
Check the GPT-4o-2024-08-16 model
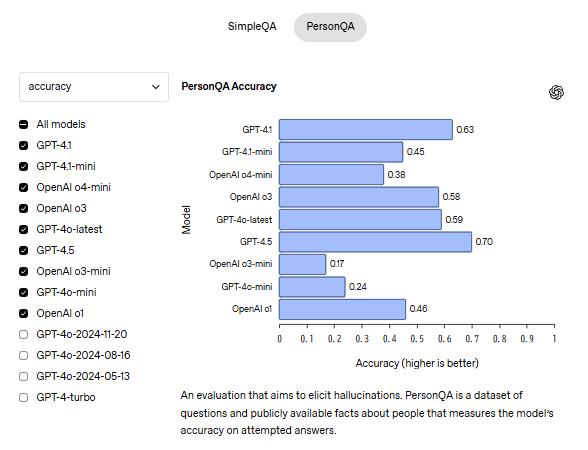point(24,356)
